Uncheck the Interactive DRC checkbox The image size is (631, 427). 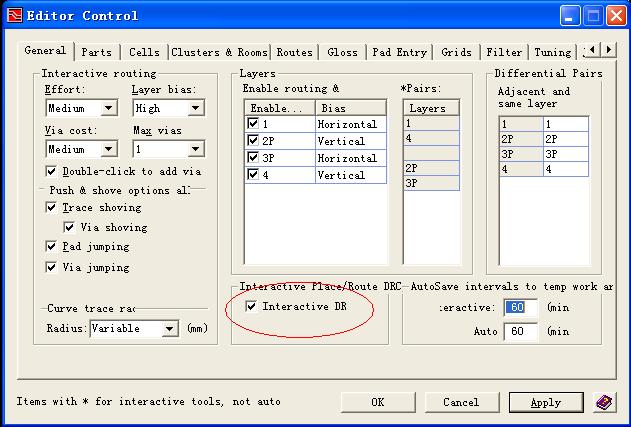[x=251, y=306]
